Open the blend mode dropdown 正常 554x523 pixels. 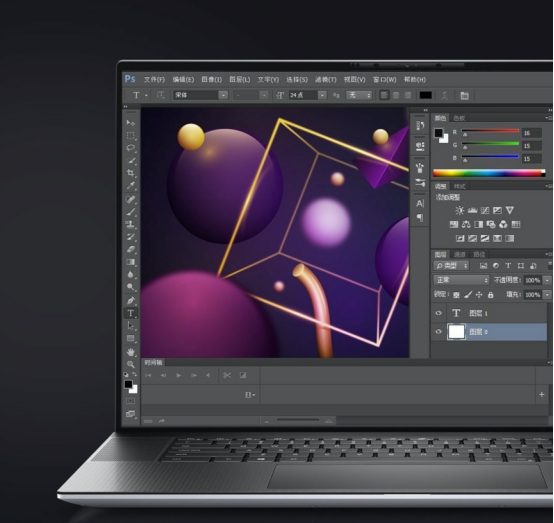(461, 280)
